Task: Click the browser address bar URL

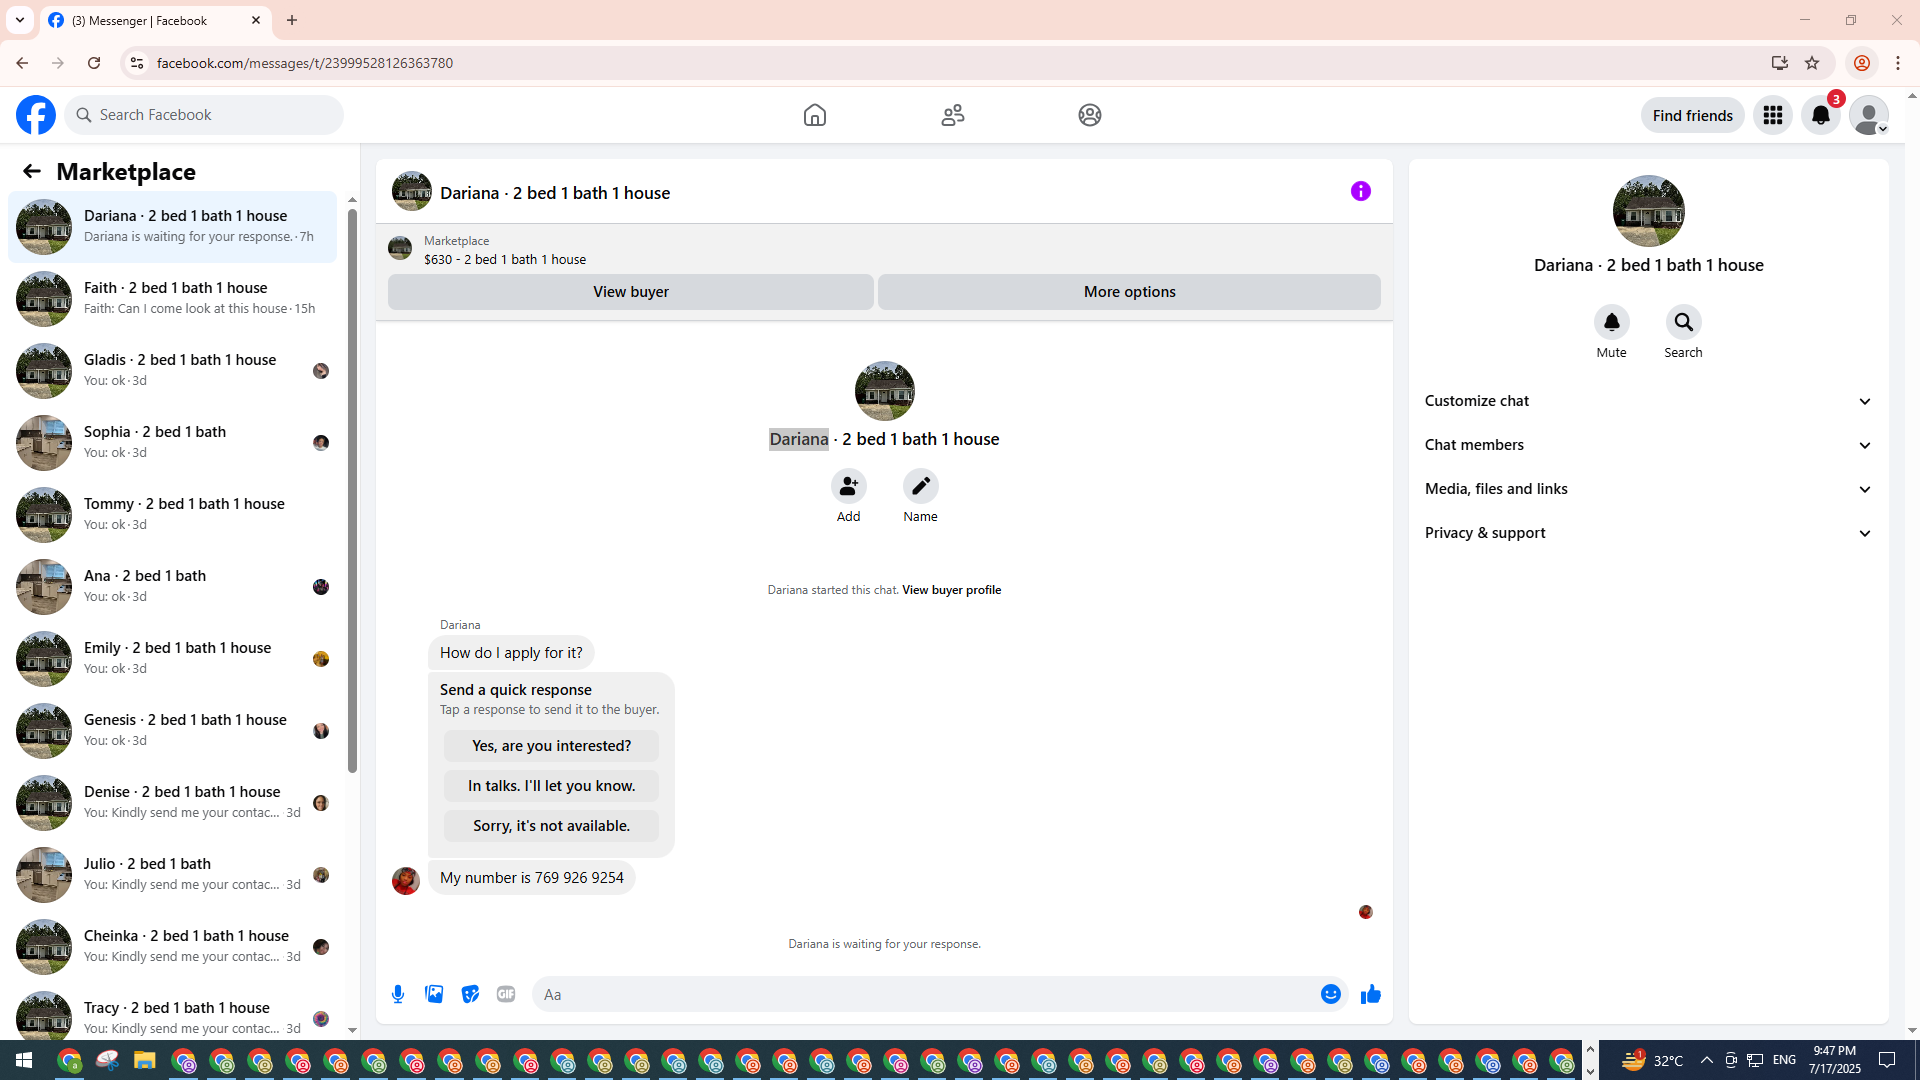Action: pos(305,63)
